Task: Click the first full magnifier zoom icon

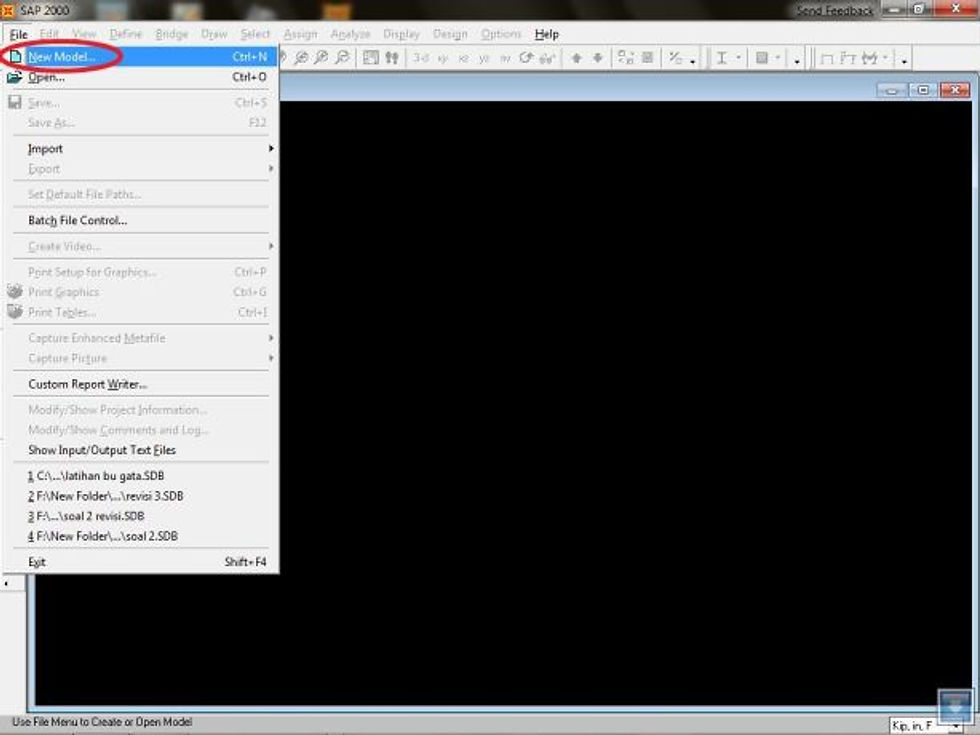Action: coord(301,58)
